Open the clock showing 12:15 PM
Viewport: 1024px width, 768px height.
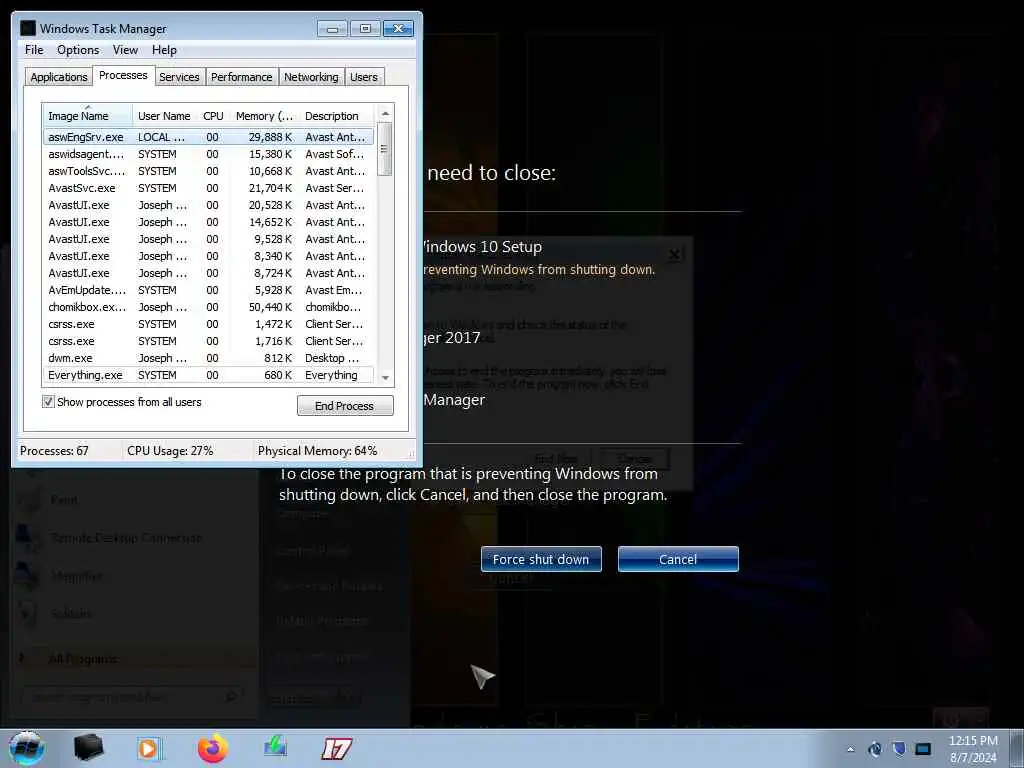[973, 749]
